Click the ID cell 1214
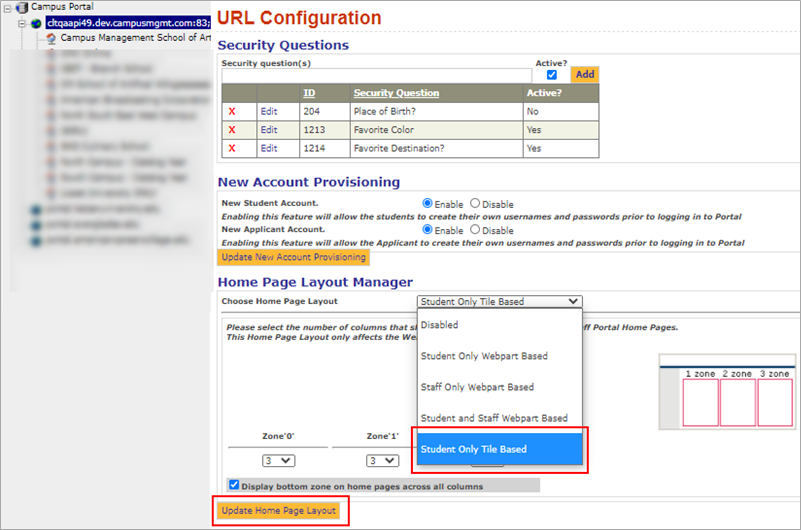The width and height of the screenshot is (801, 530). (x=324, y=148)
